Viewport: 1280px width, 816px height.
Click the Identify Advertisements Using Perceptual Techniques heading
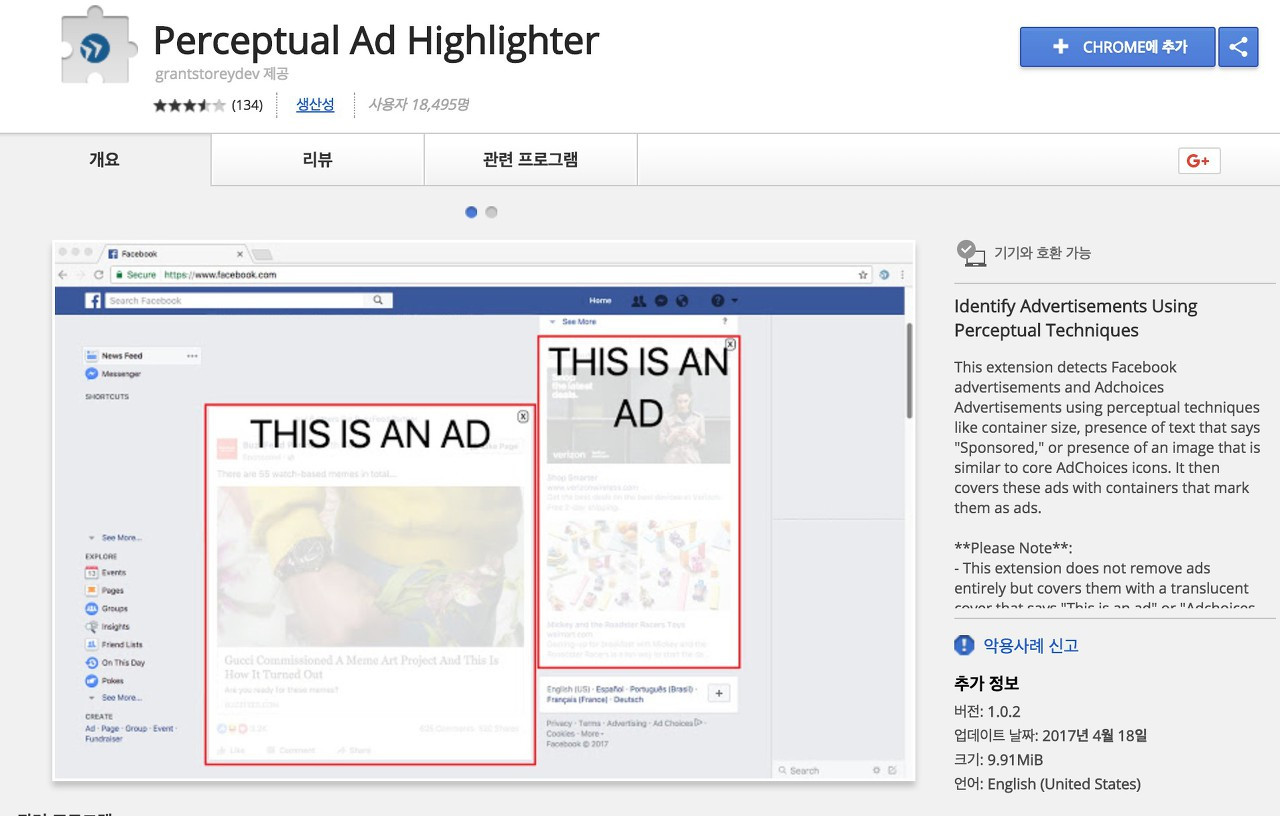(1075, 318)
